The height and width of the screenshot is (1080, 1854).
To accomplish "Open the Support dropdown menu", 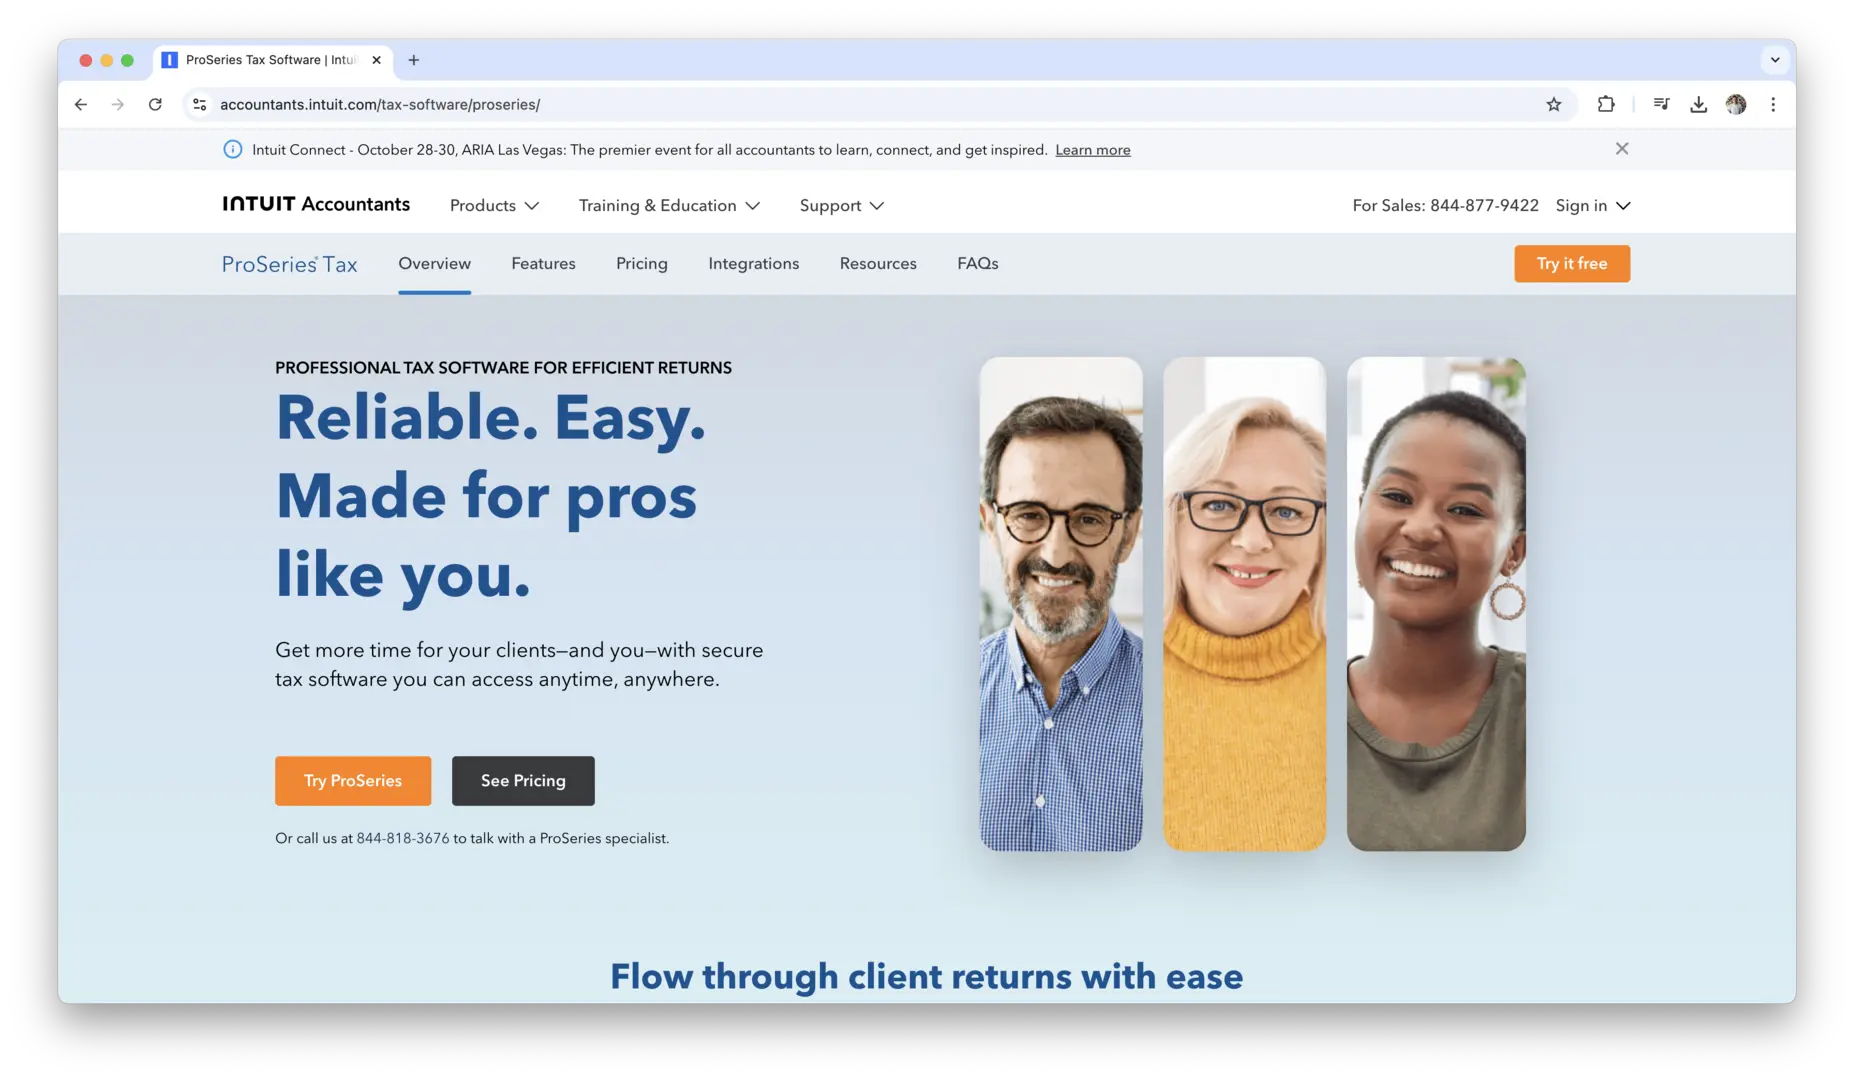I will [x=841, y=205].
